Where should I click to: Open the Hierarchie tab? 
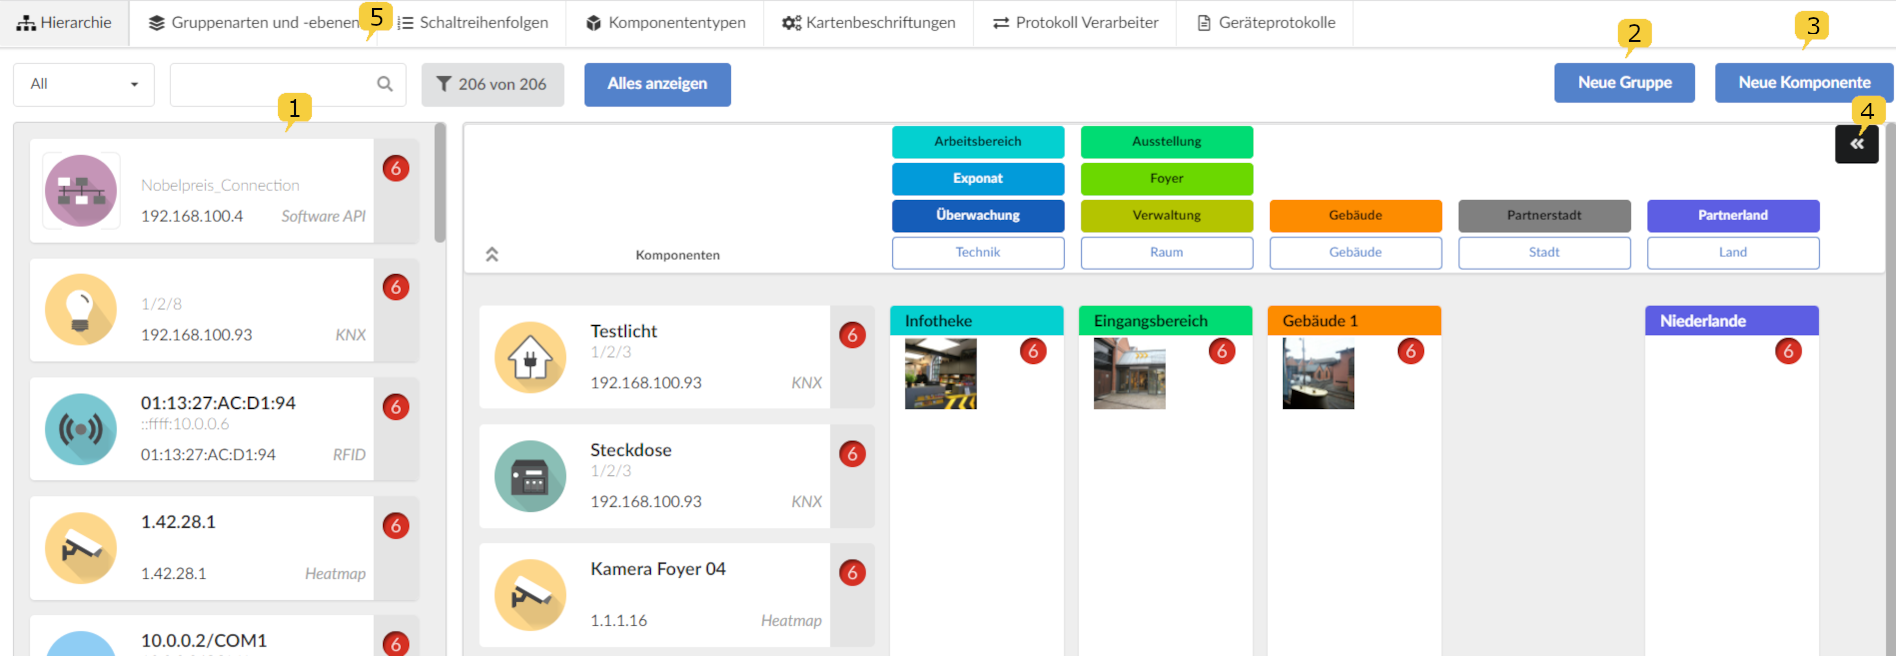pyautogui.click(x=64, y=23)
